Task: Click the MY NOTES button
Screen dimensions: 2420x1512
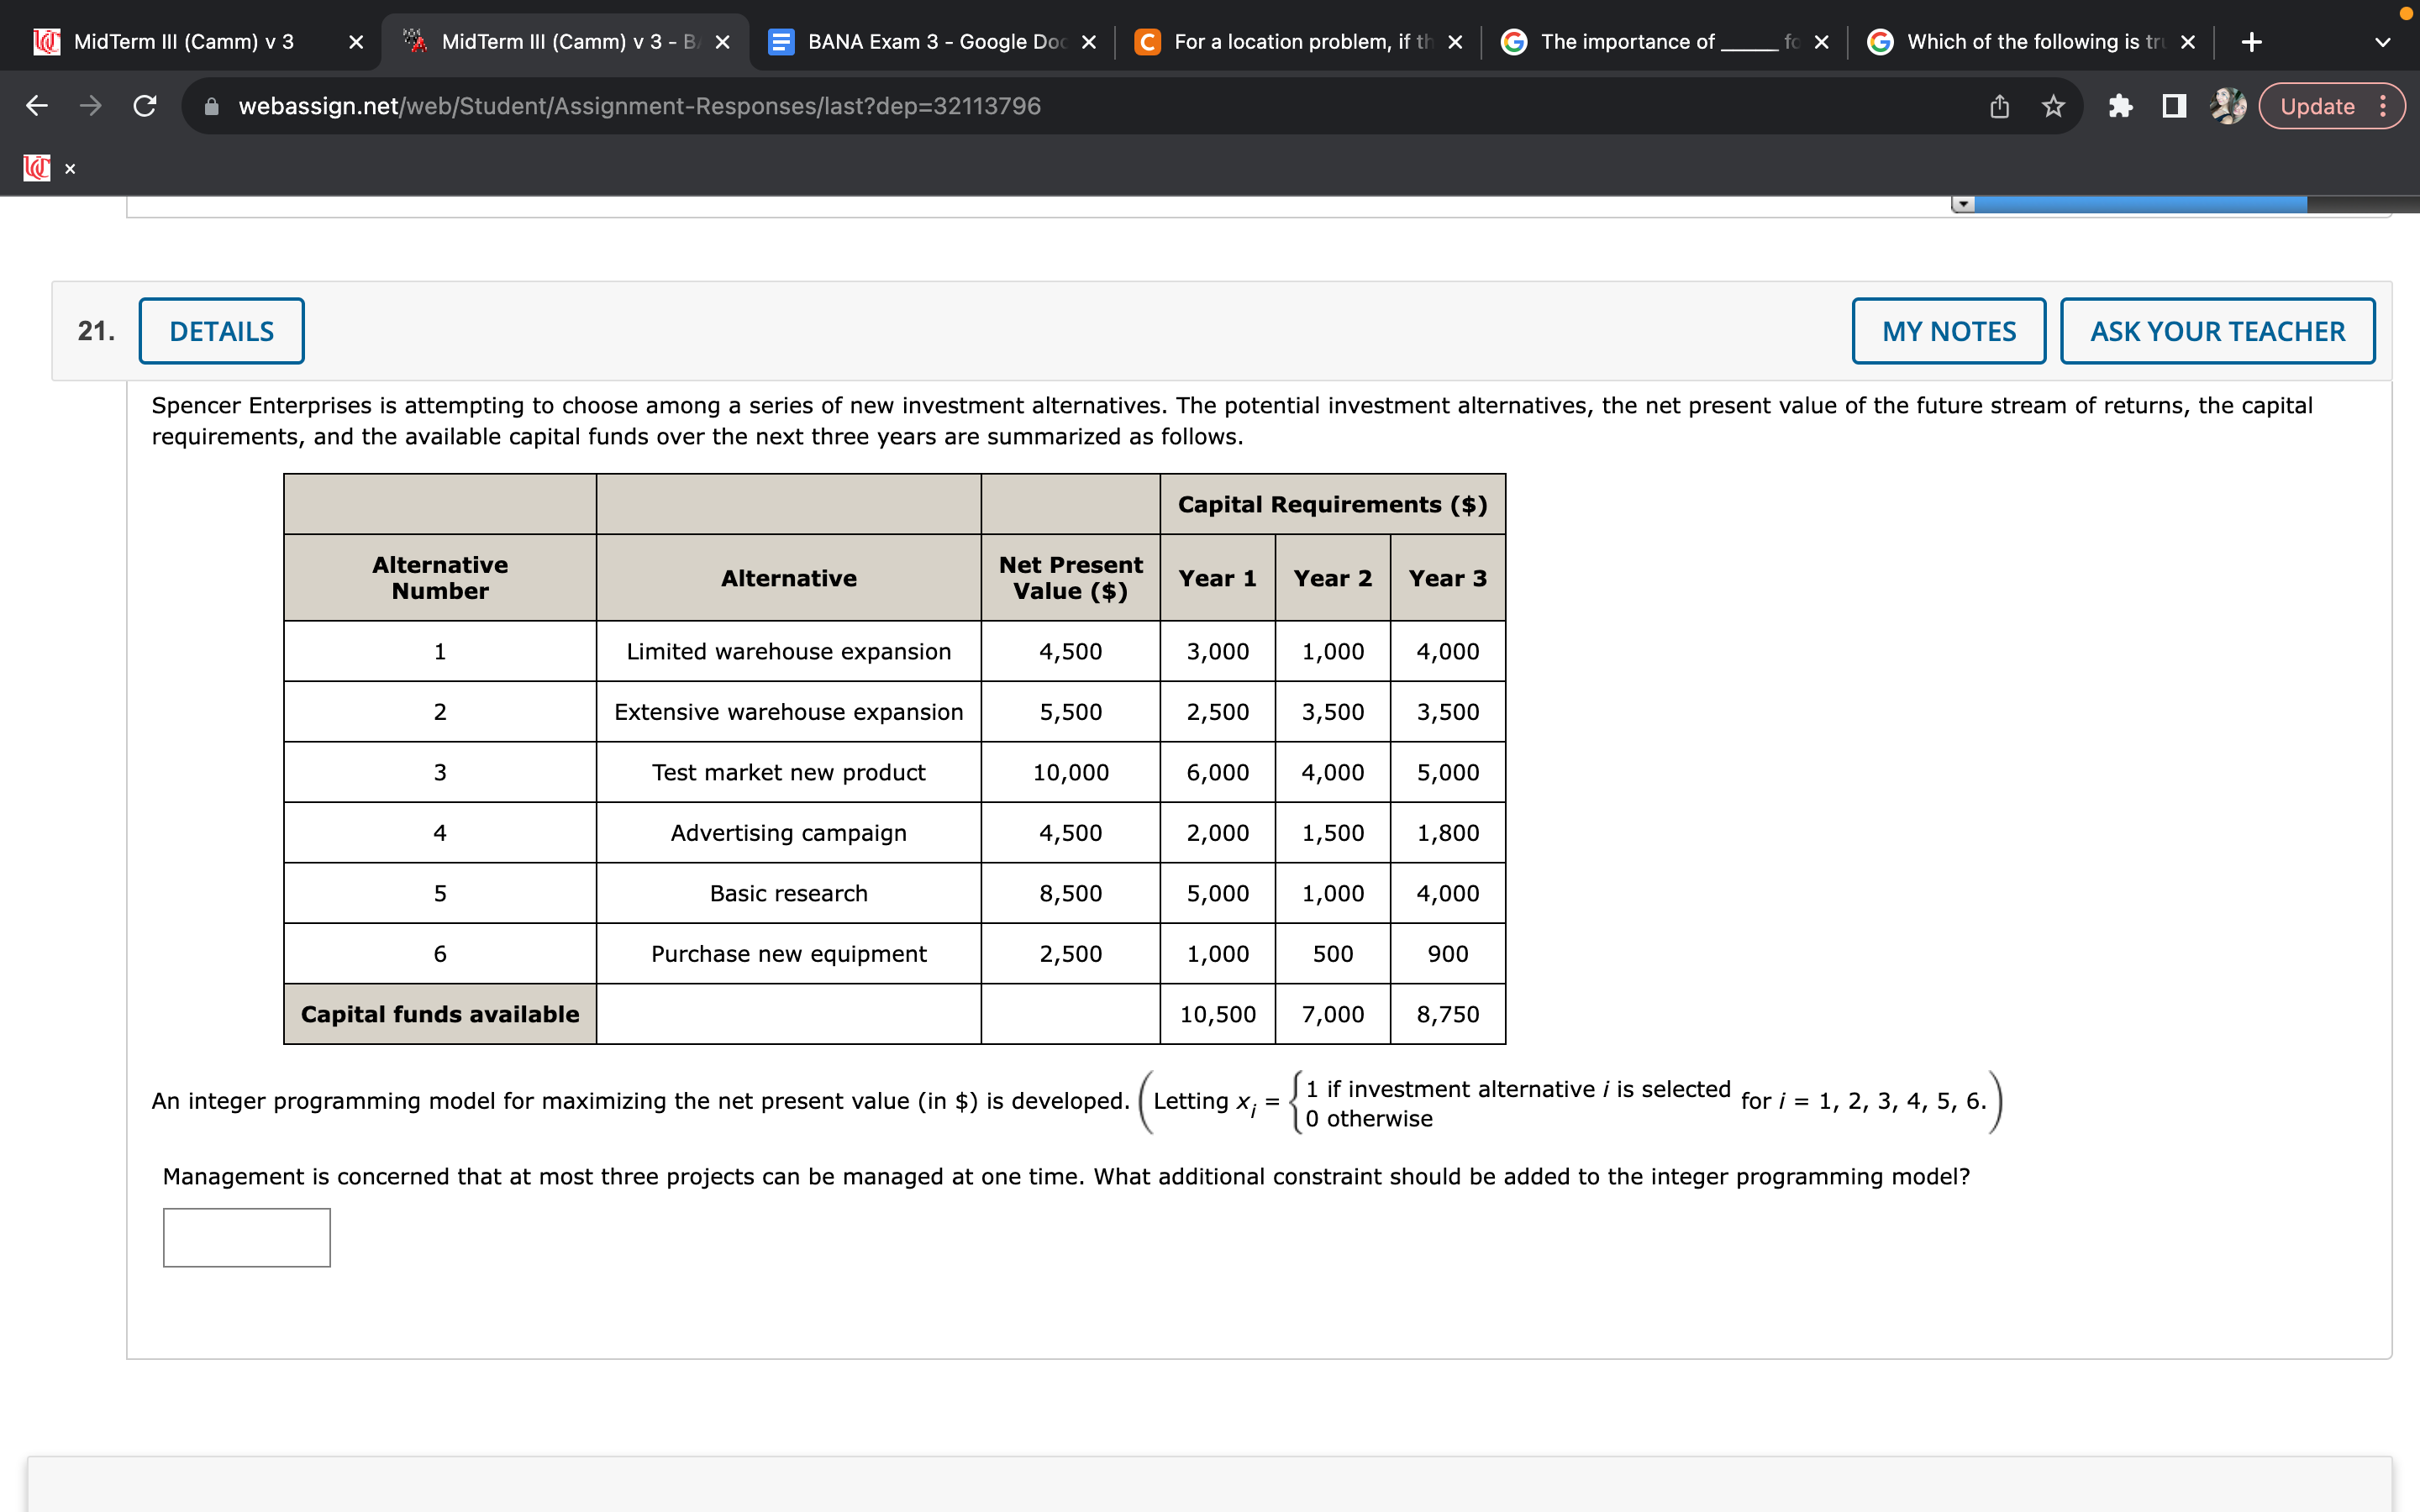Action: pos(1948,331)
